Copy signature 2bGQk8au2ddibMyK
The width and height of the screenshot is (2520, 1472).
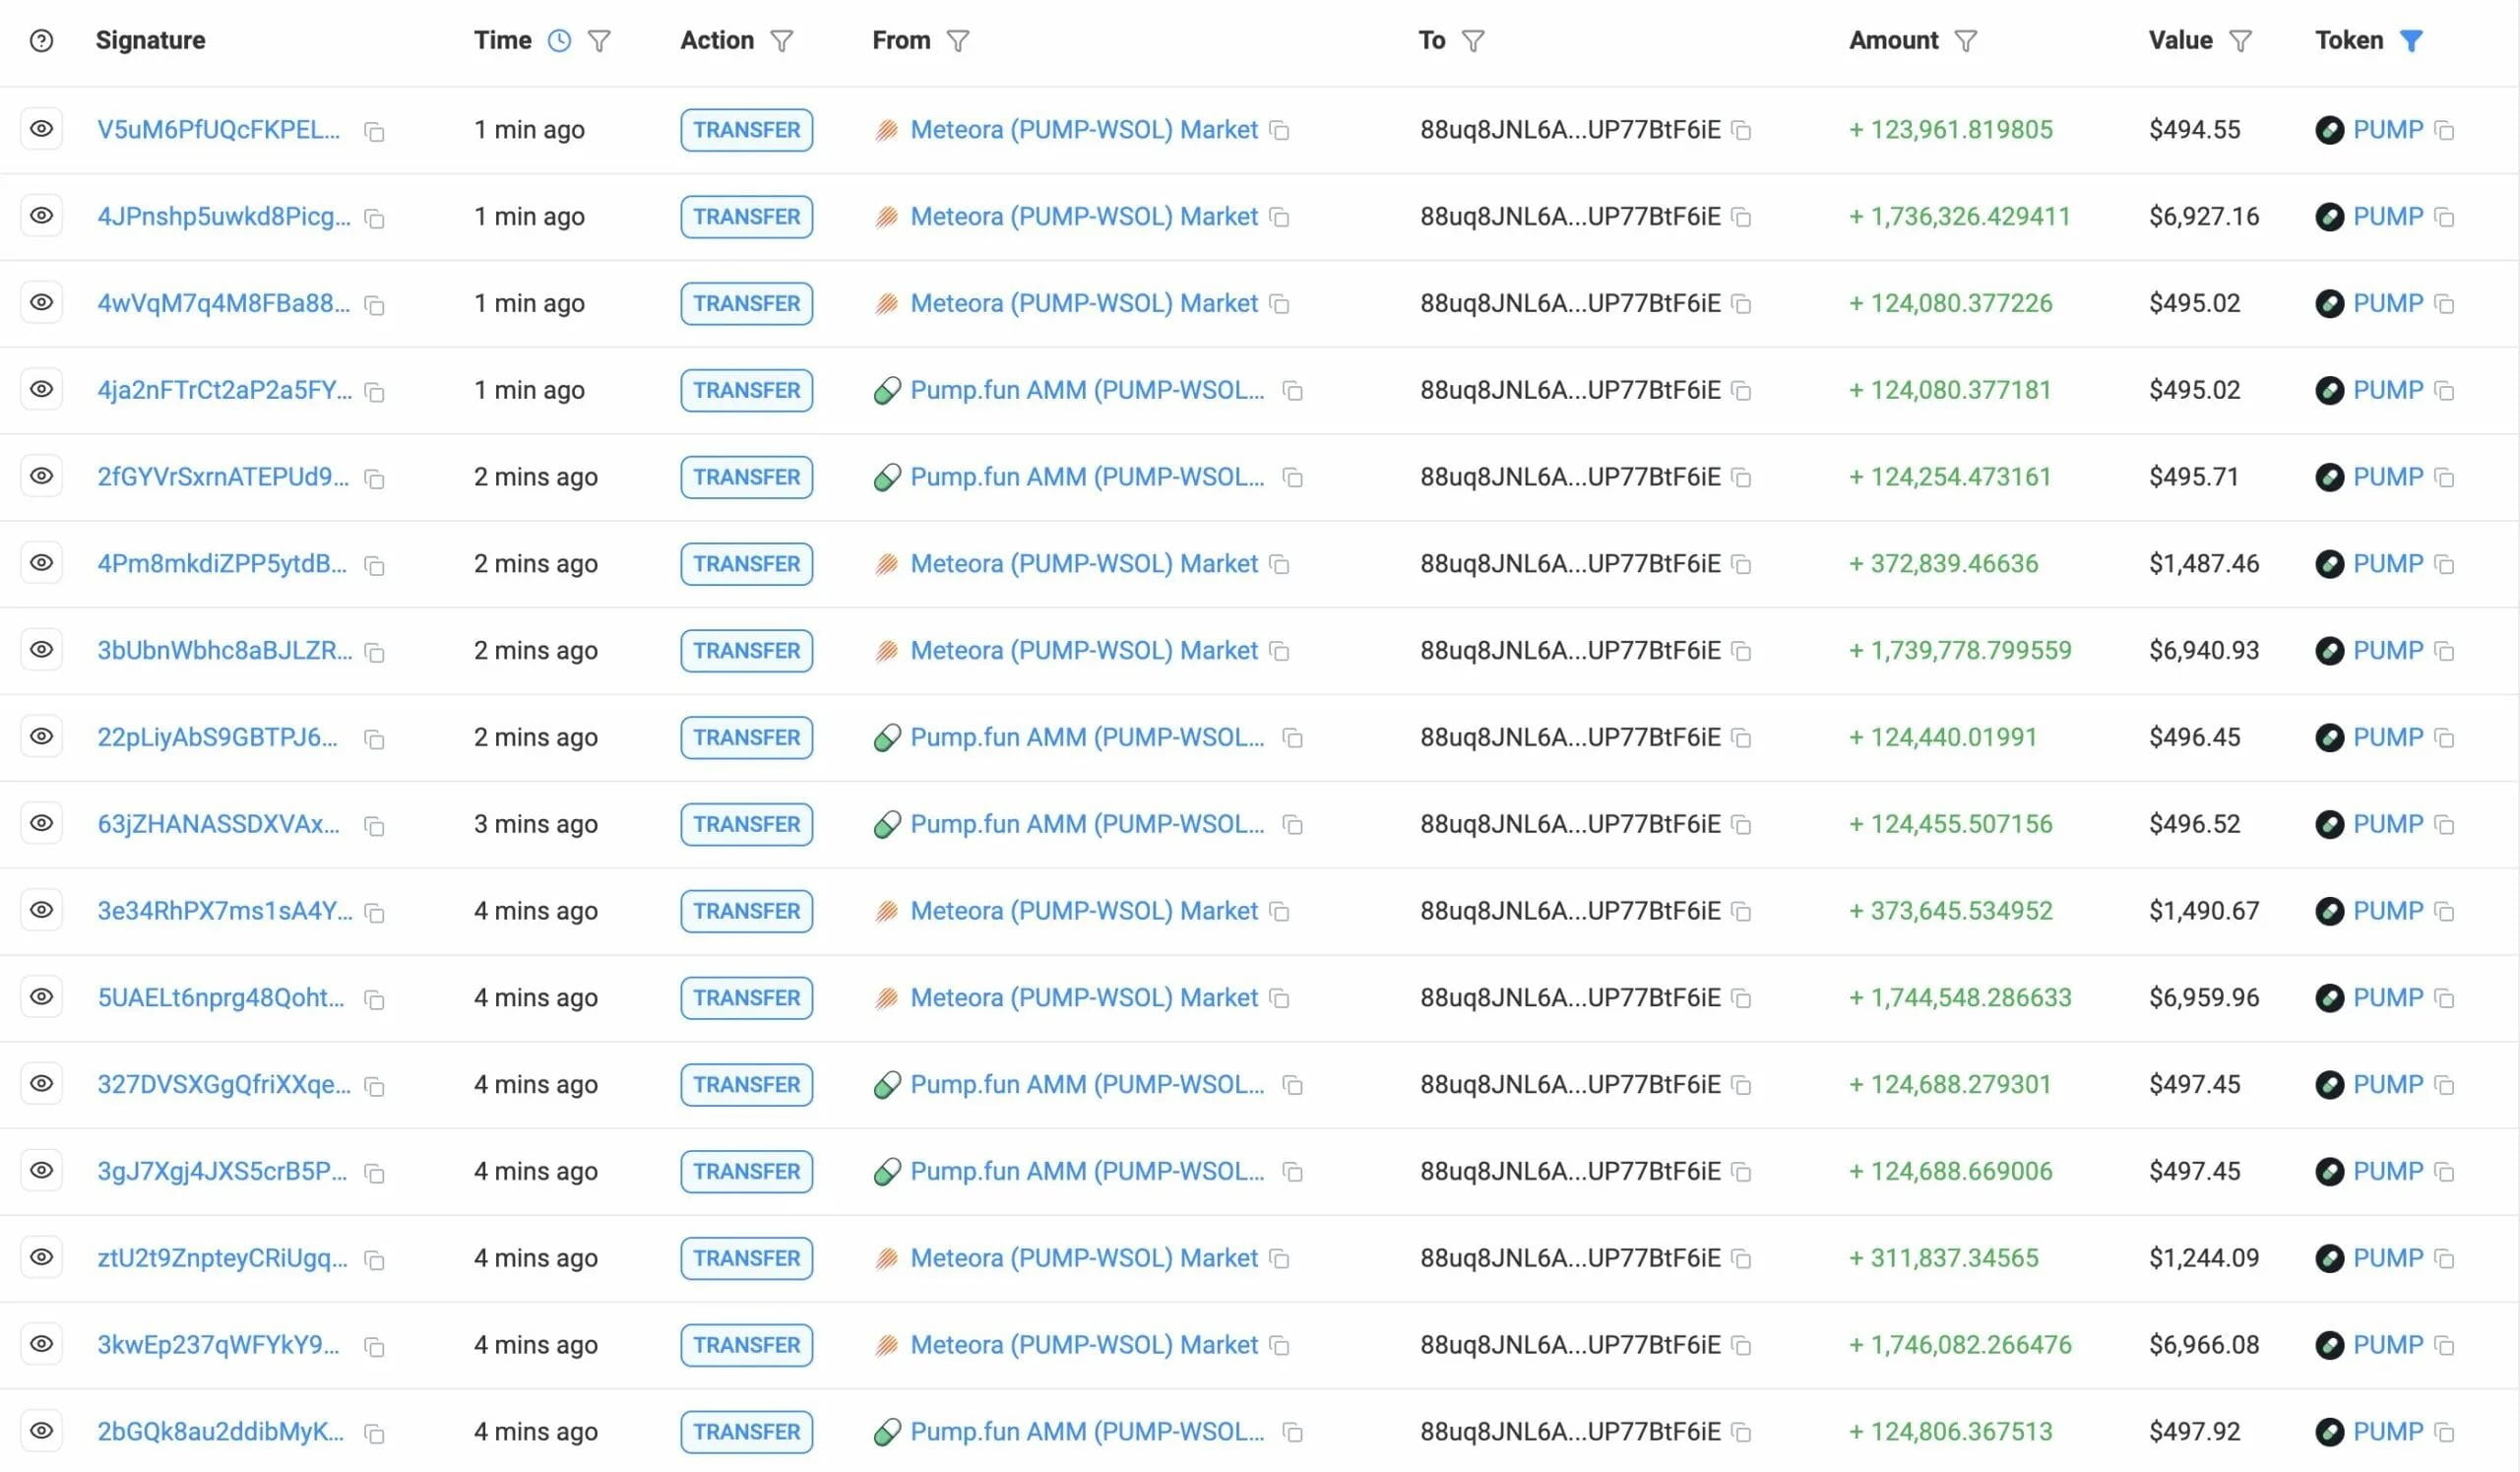click(374, 1435)
